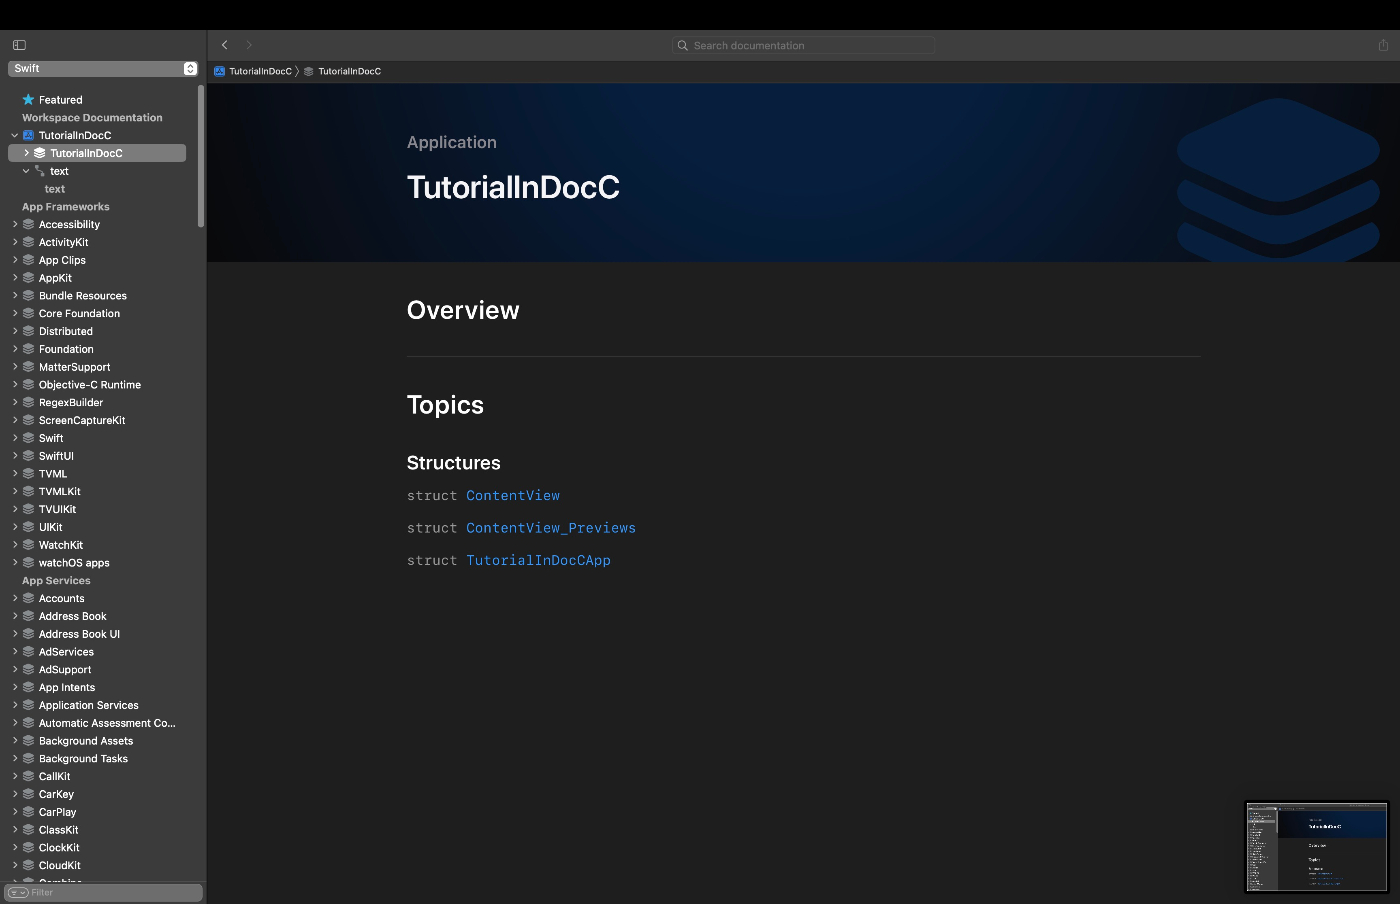Expand the watchOS apps entry
This screenshot has height=904, width=1400.
click(14, 563)
